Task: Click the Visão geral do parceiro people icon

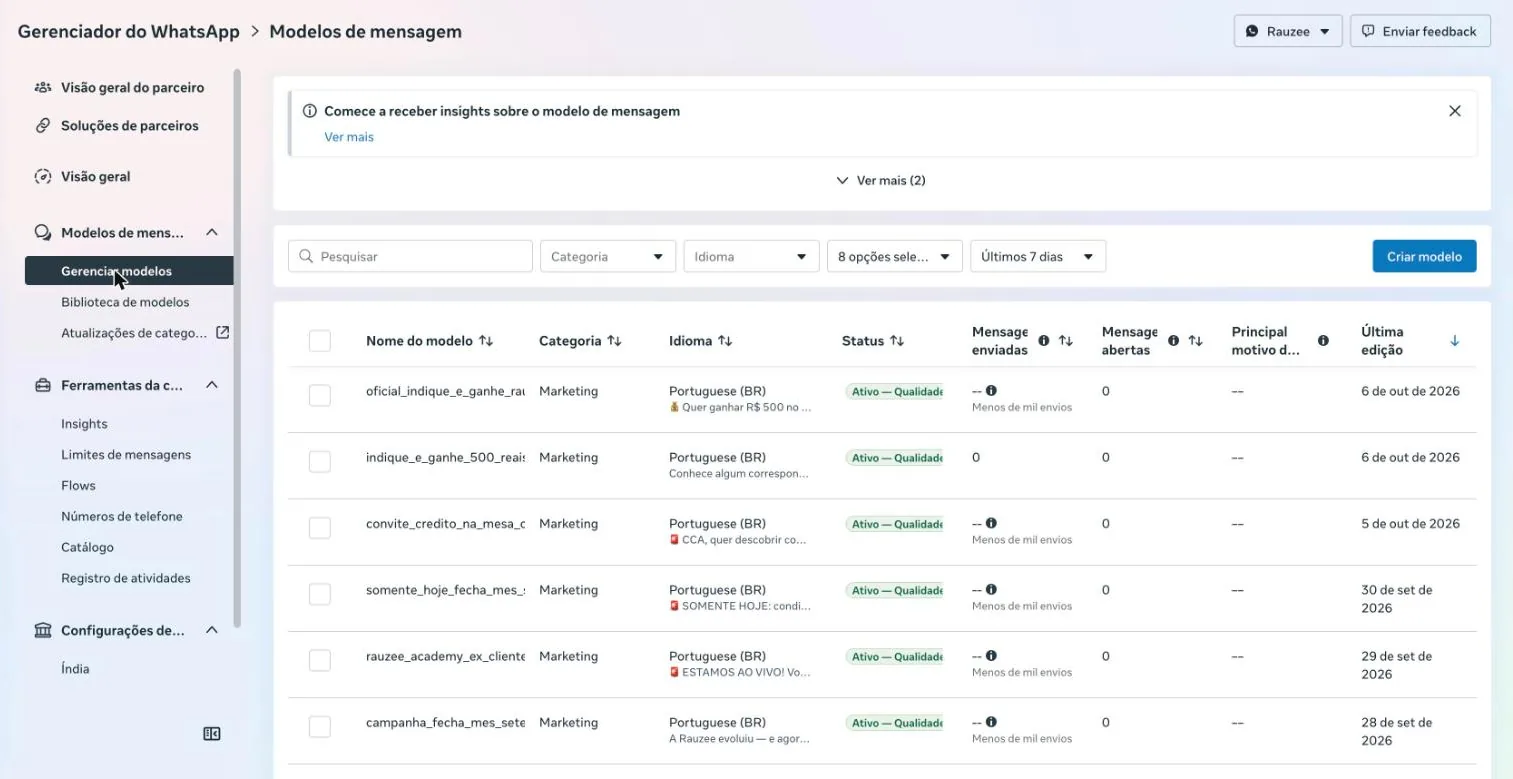Action: tap(43, 87)
